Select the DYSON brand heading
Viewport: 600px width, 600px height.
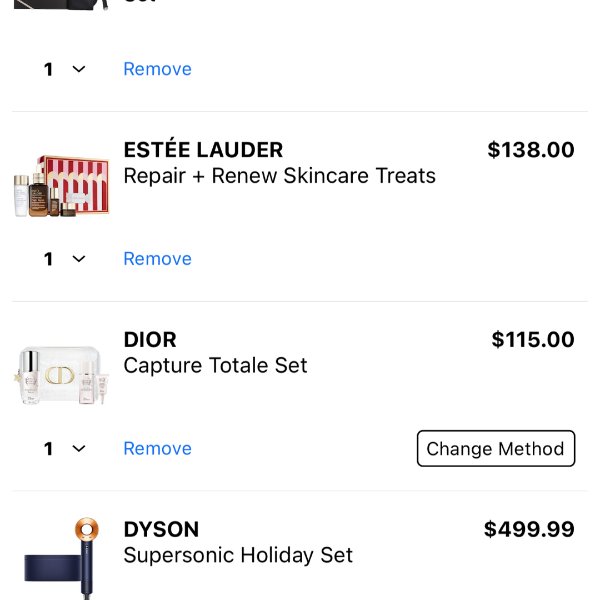point(161,530)
